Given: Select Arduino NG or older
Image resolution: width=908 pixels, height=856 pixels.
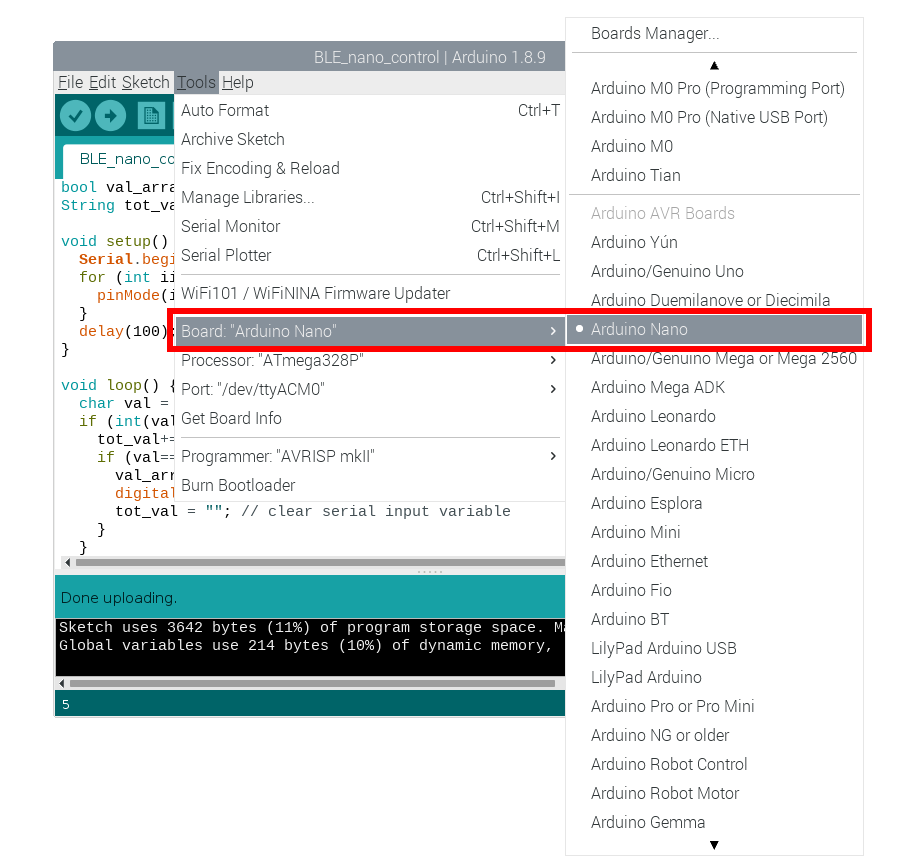Looking at the screenshot, I should click(714, 735).
